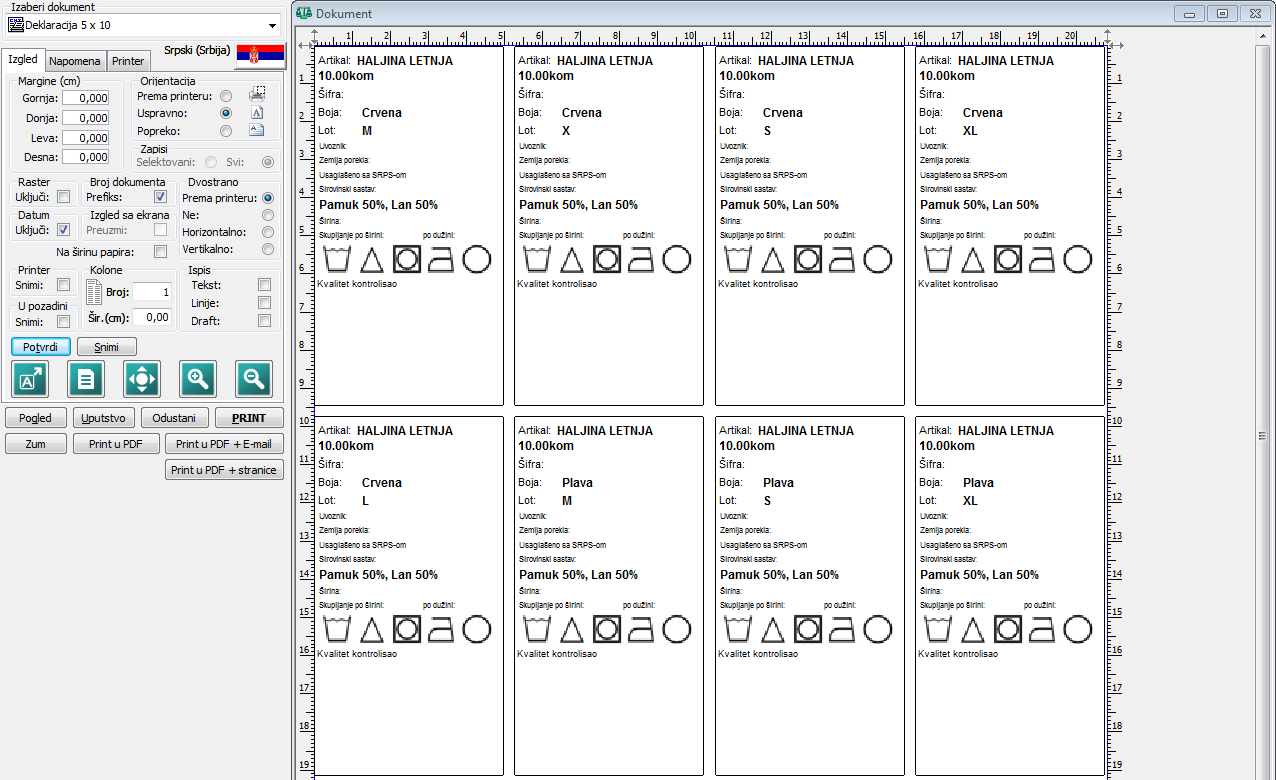This screenshot has height=780, width=1276.
Task: Open the Izaberi dokument dropdown
Action: click(273, 25)
